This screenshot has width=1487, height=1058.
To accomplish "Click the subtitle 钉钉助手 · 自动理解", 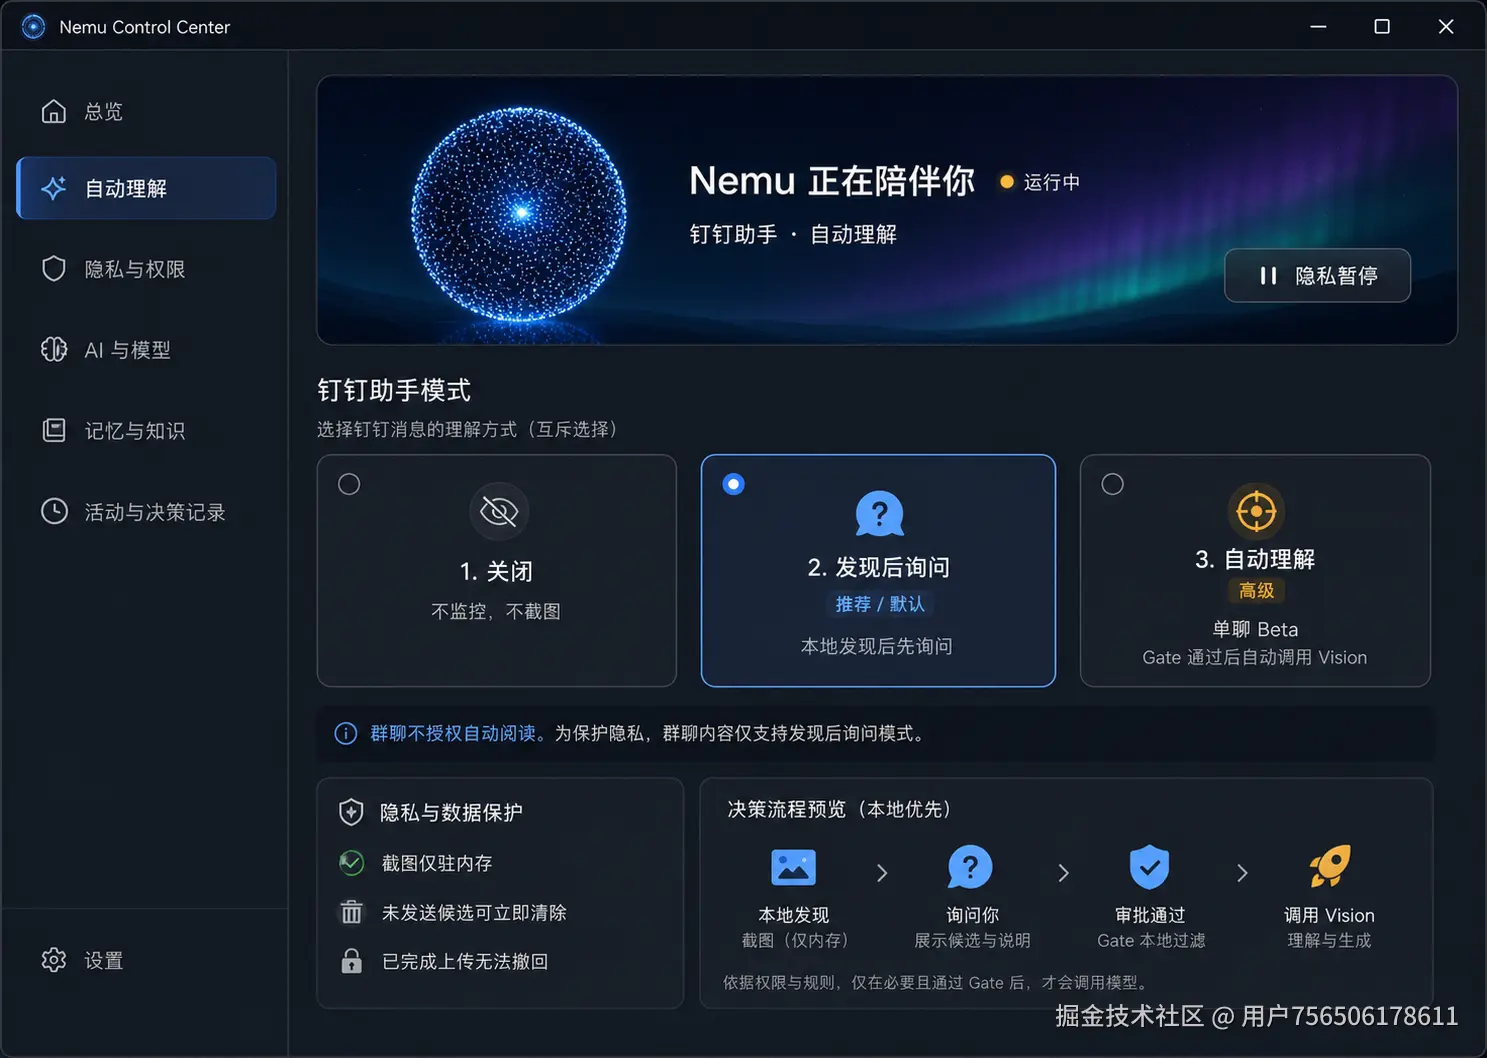I will tap(793, 234).
